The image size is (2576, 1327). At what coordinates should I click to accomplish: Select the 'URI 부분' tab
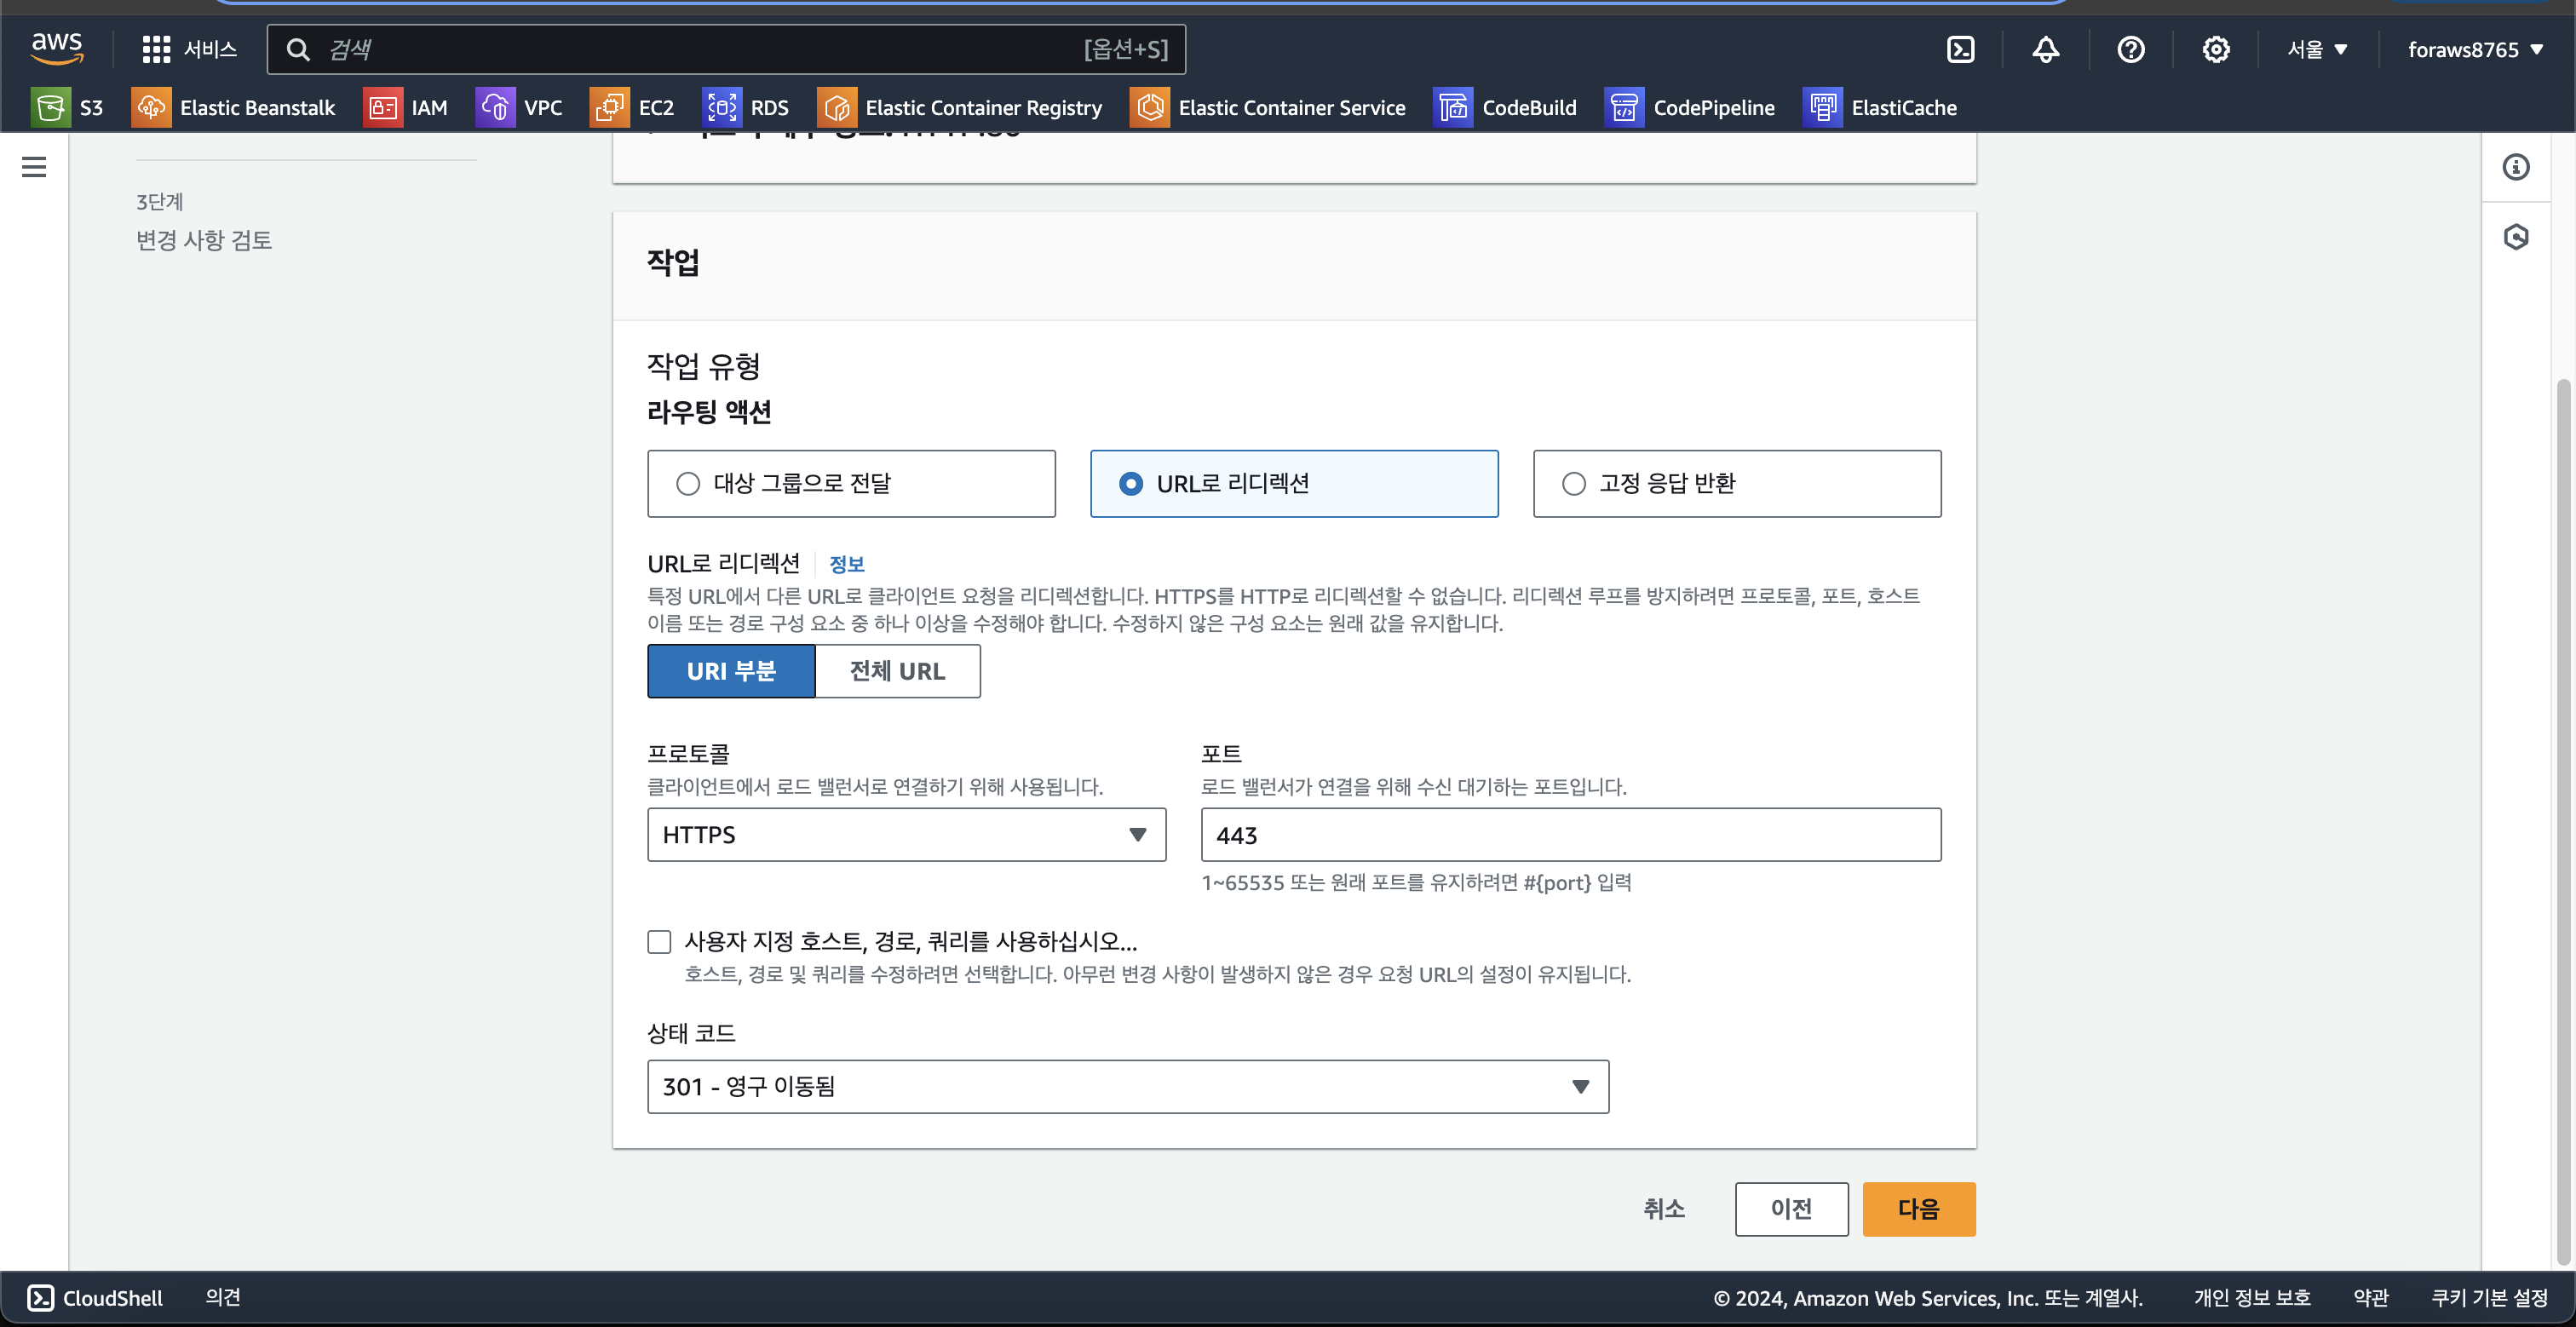click(x=731, y=671)
